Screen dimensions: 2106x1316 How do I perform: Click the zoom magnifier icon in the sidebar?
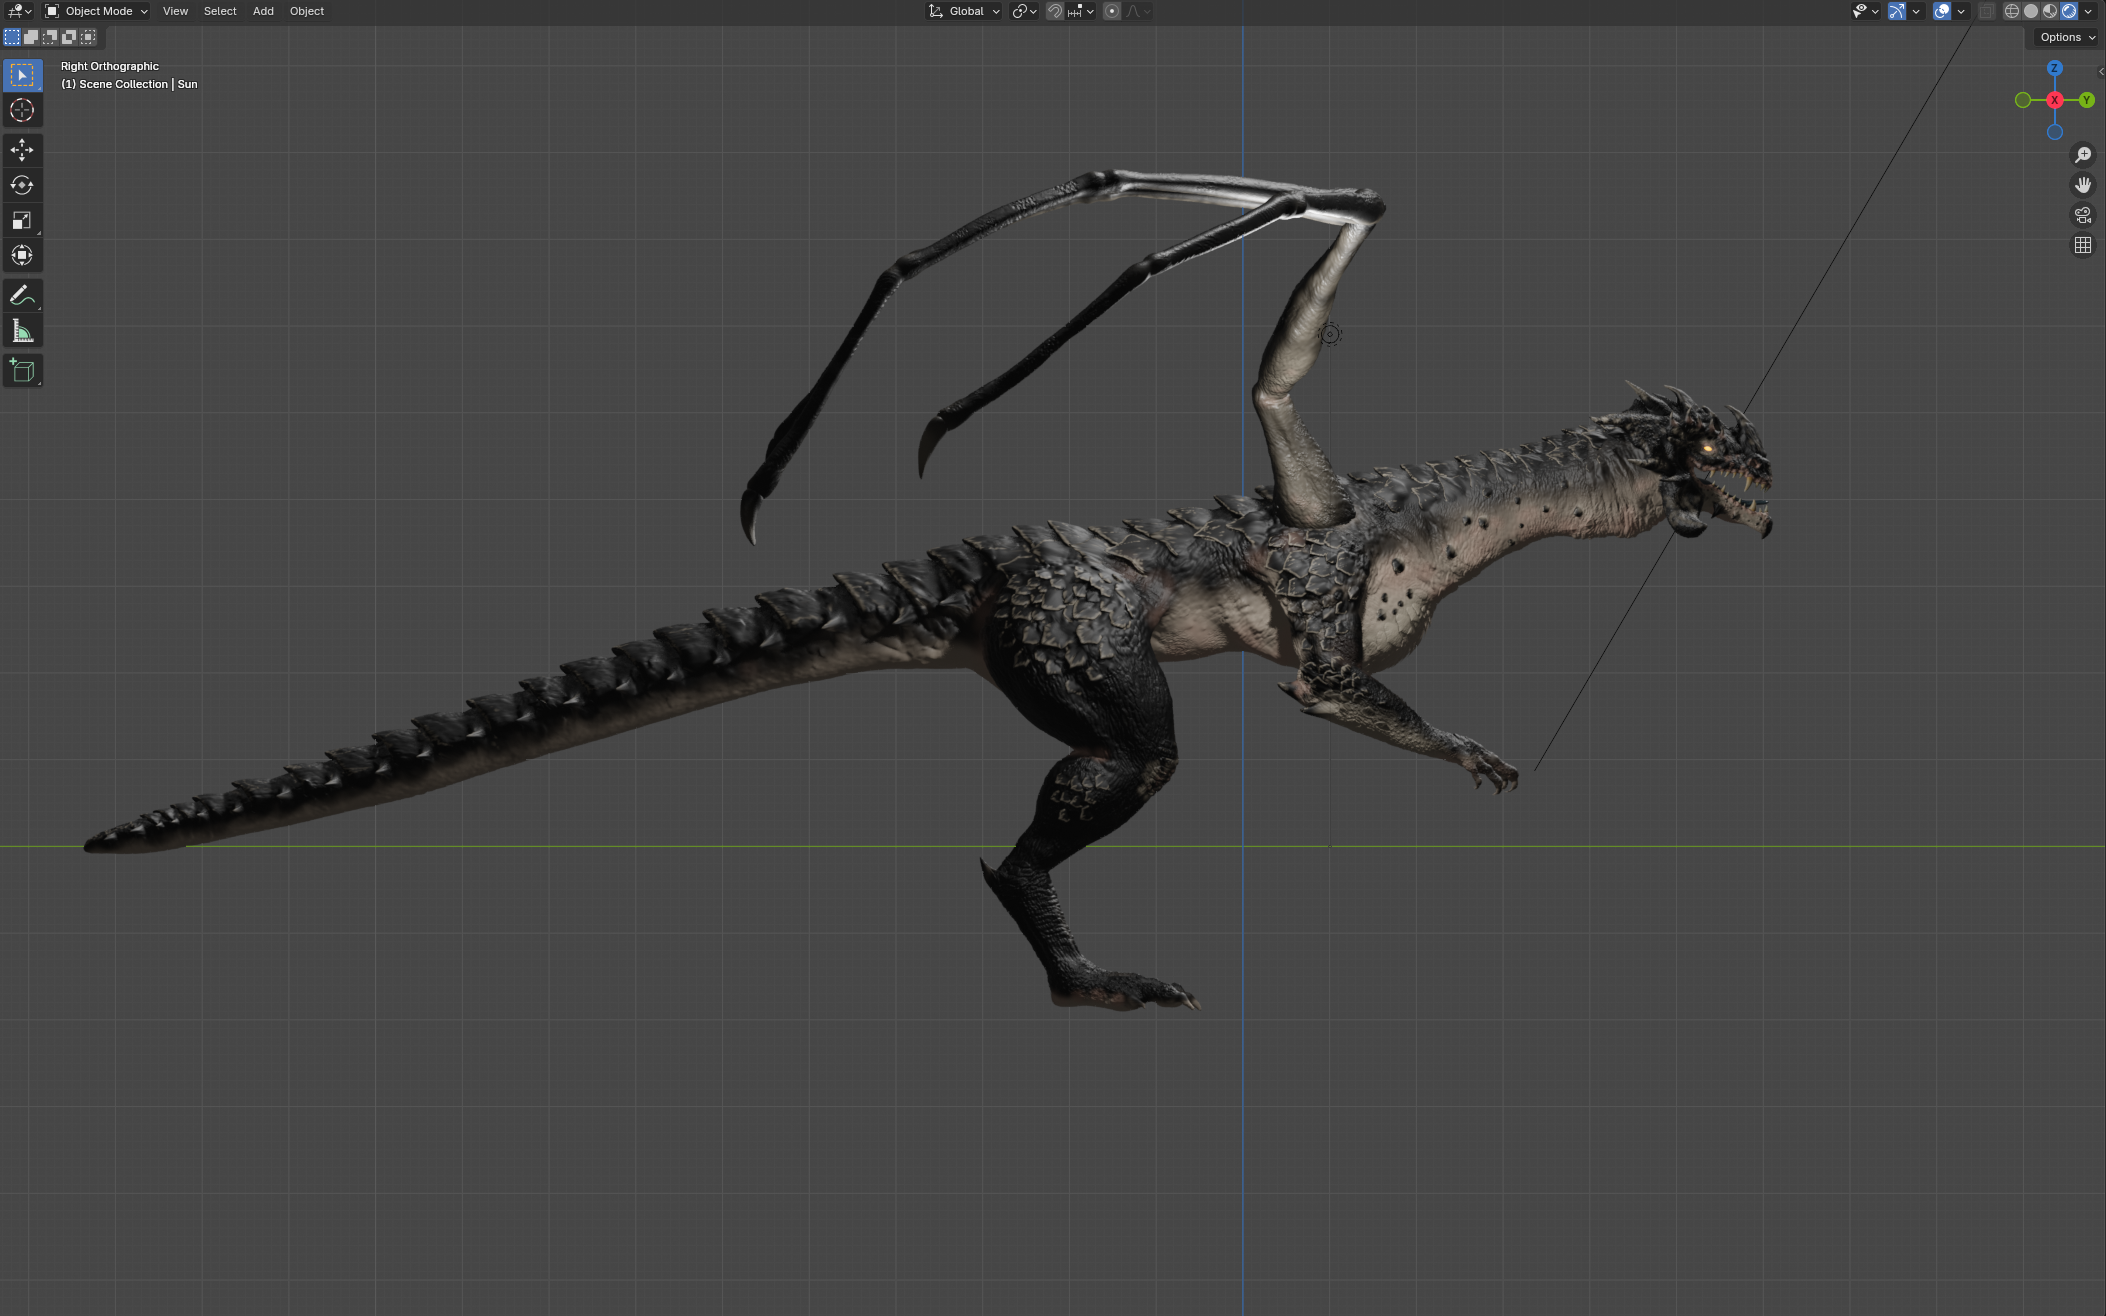point(2083,154)
